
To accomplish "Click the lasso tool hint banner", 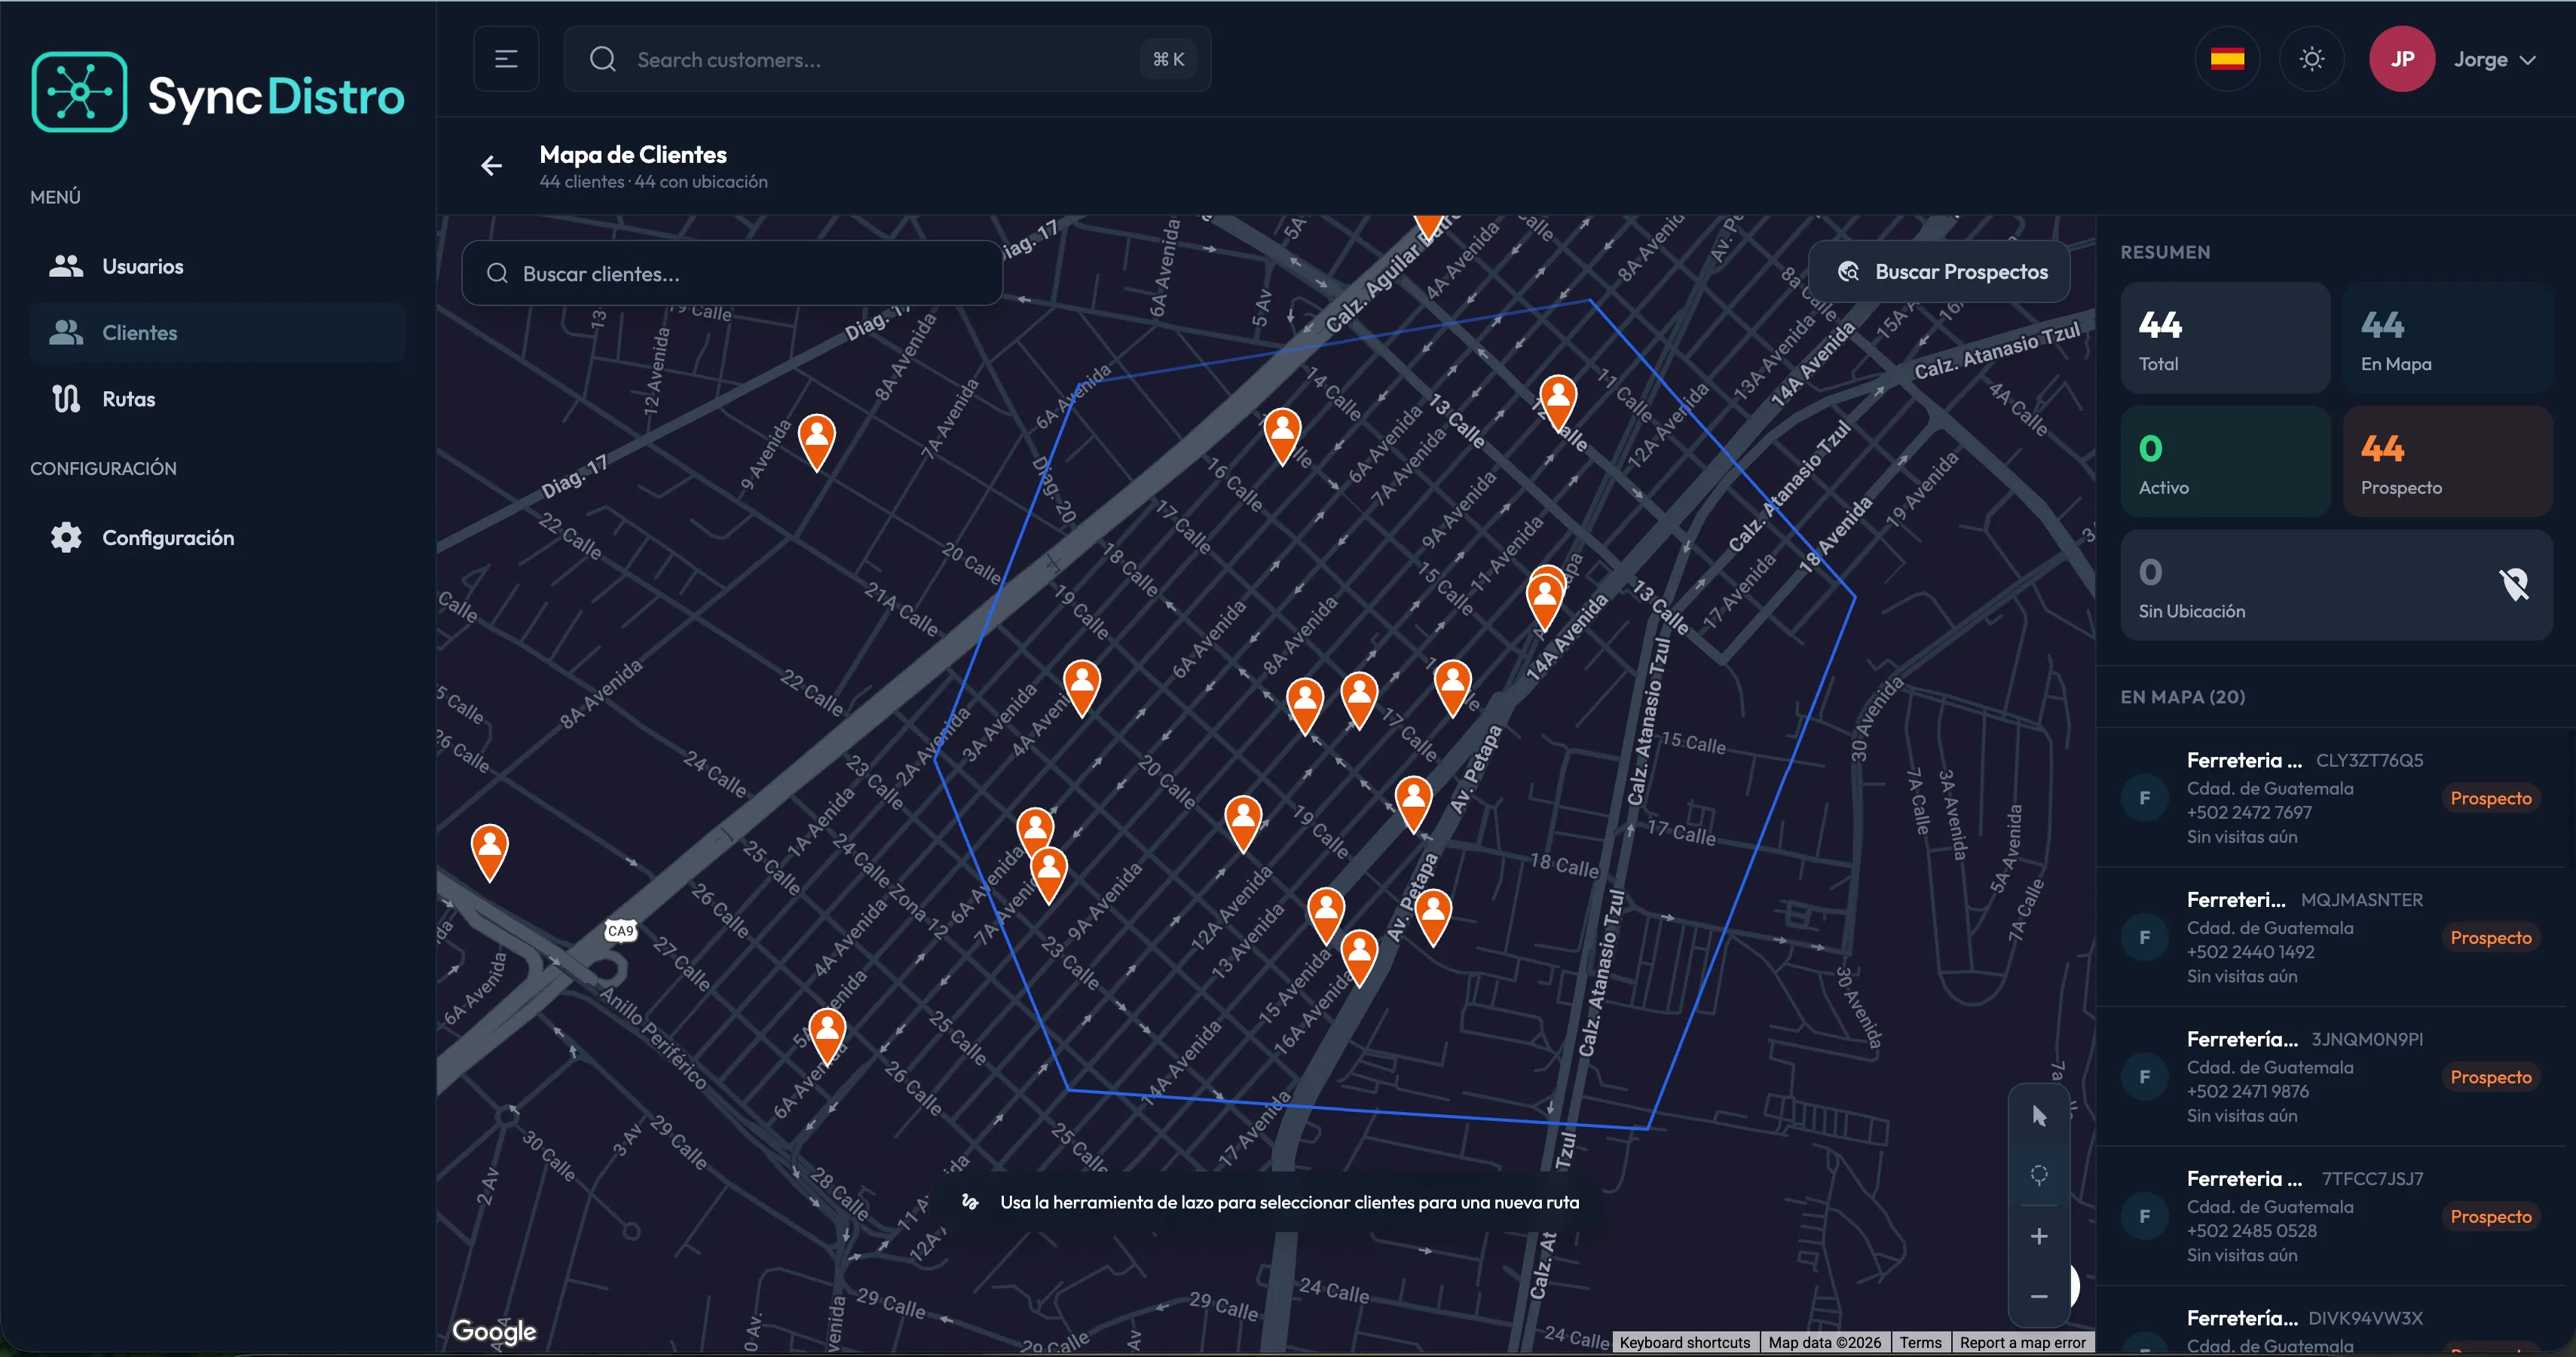I will pos(1270,1202).
